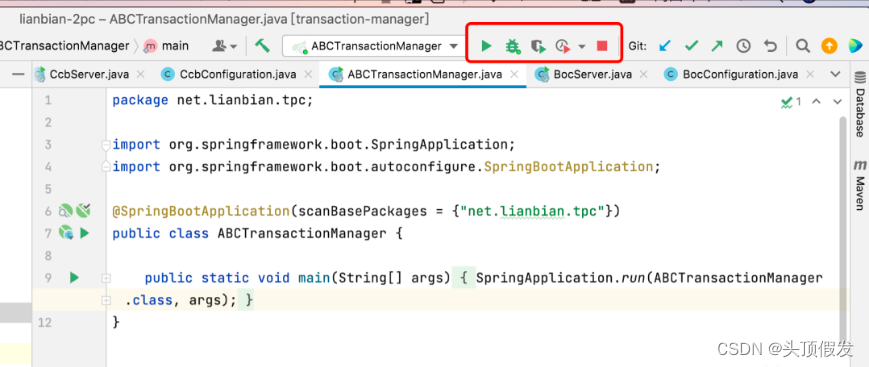Click the orange update arrow icon
Screen dimensions: 869x367
coord(829,46)
